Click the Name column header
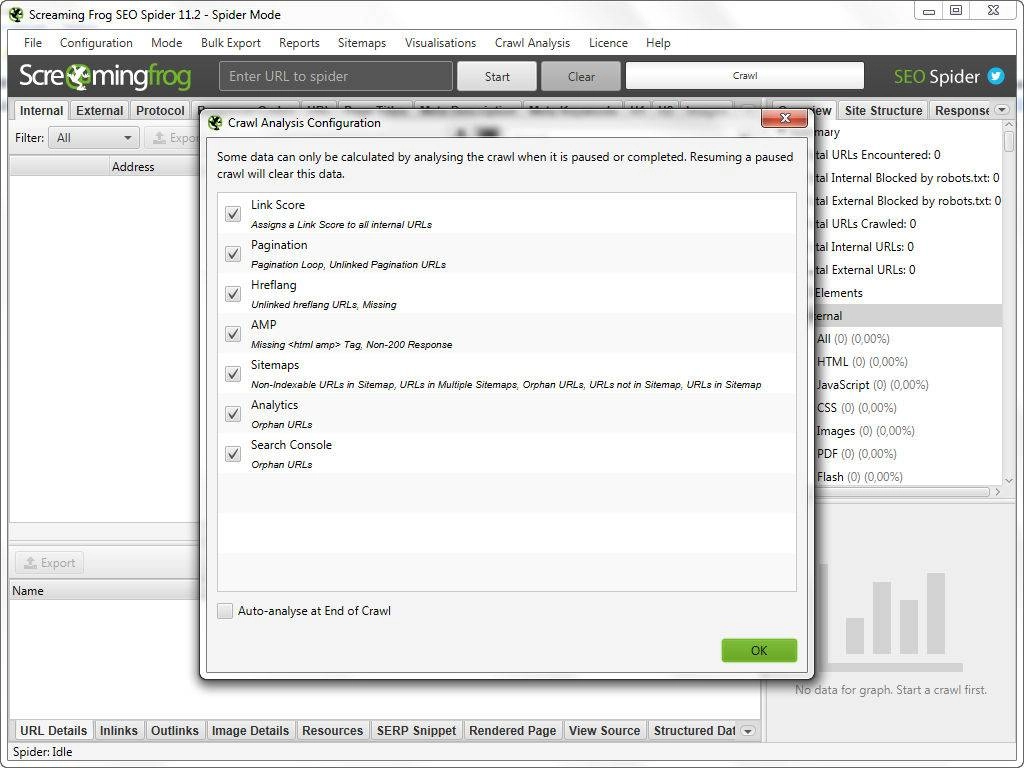Image resolution: width=1024 pixels, height=768 pixels. tap(104, 590)
